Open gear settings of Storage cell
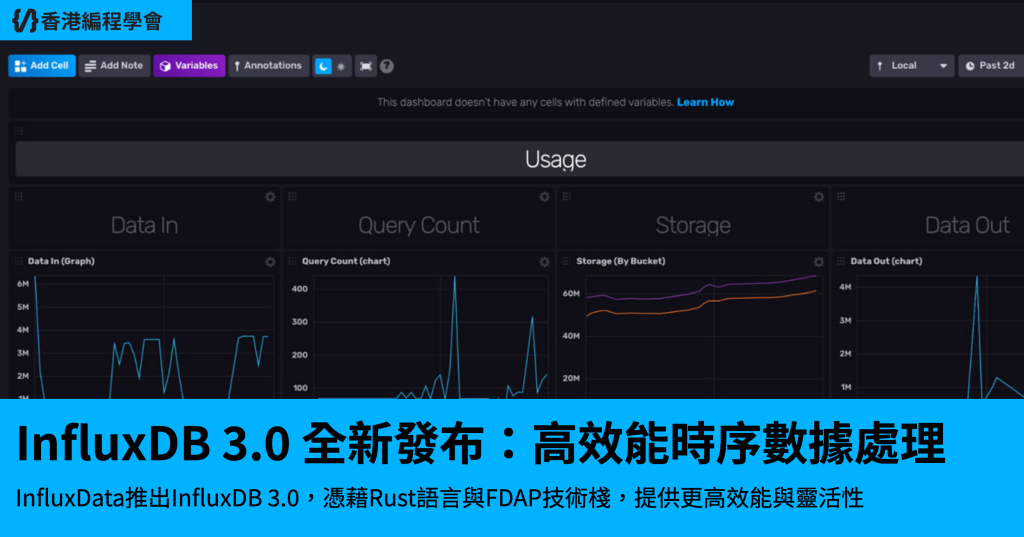Image resolution: width=1024 pixels, height=537 pixels. tap(819, 197)
